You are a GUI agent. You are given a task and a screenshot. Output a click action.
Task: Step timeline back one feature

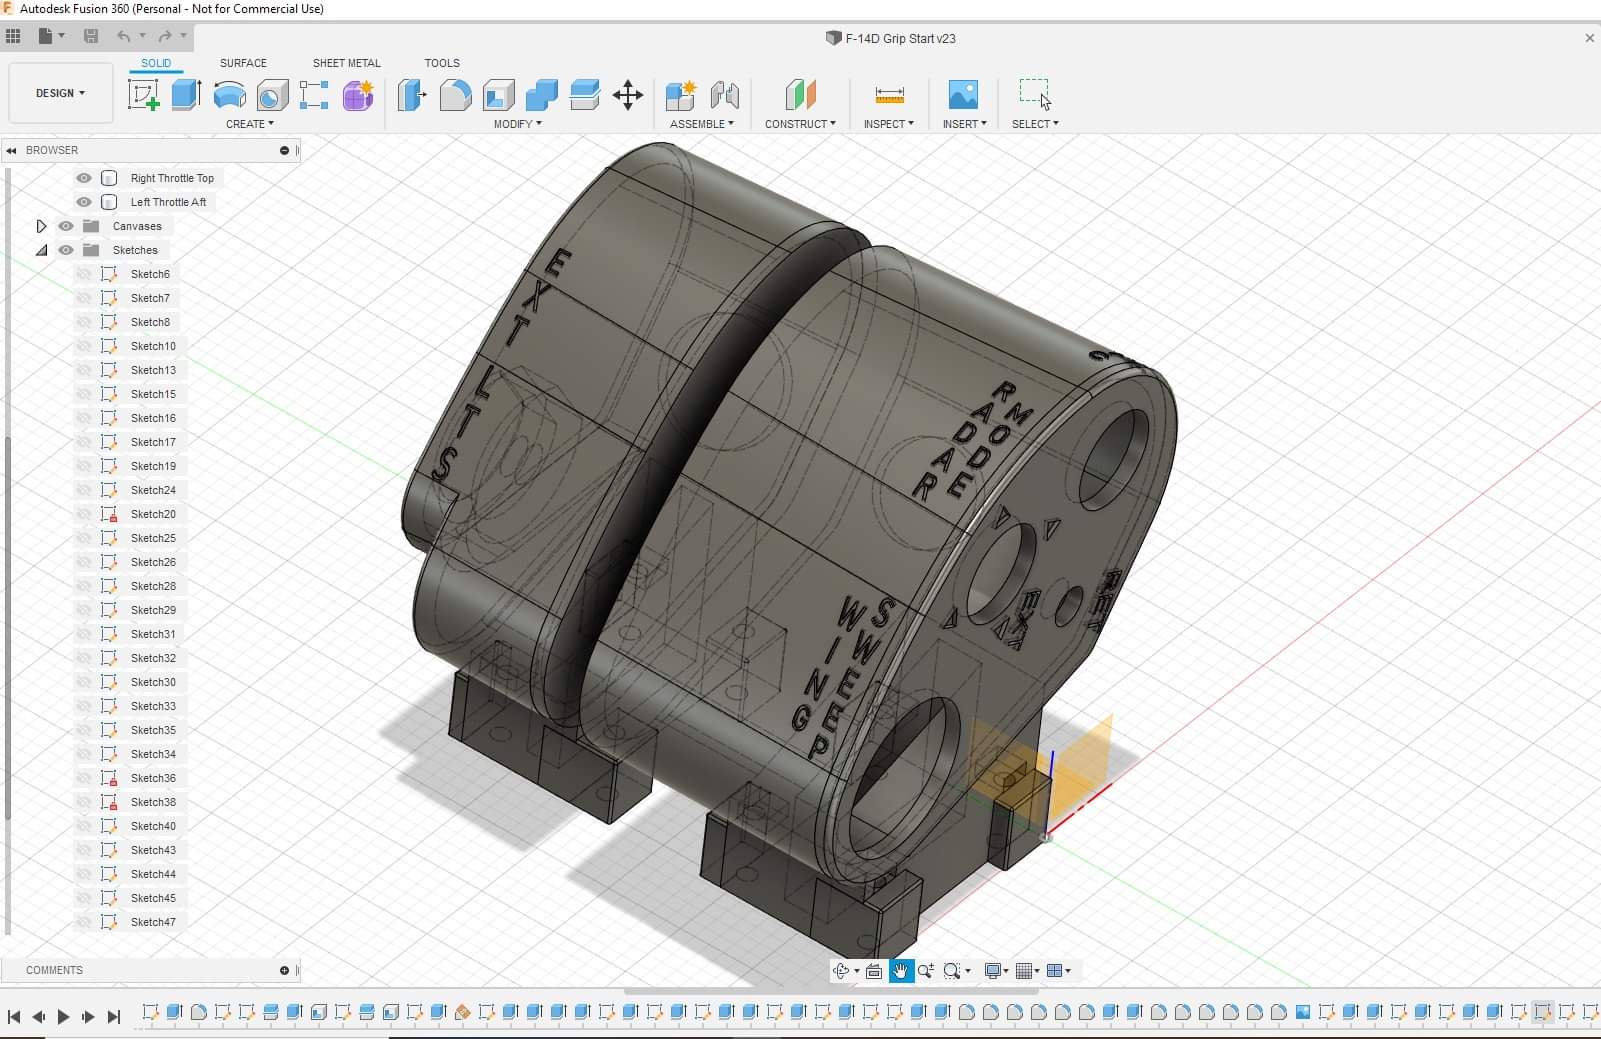click(x=39, y=1016)
